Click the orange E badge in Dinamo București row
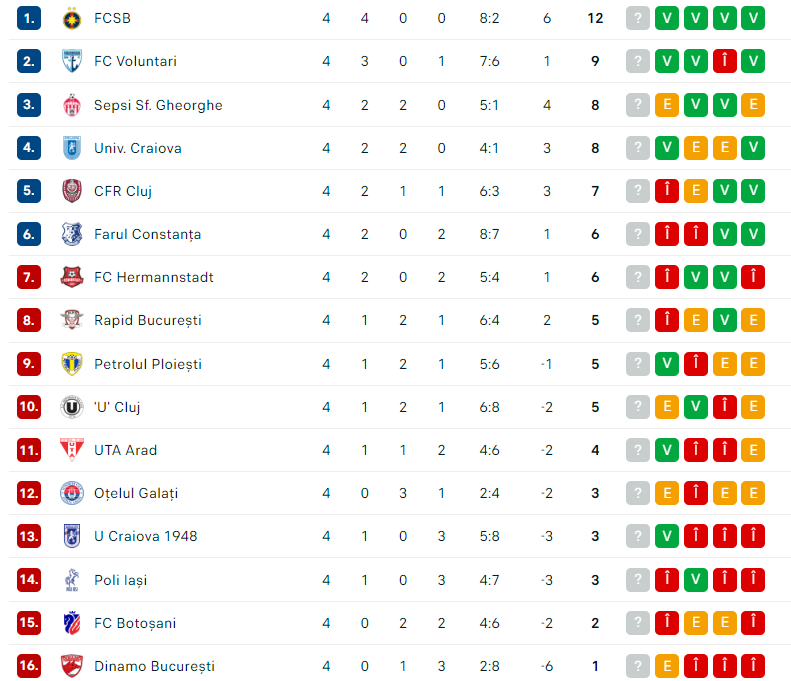The image size is (791, 681). (667, 666)
